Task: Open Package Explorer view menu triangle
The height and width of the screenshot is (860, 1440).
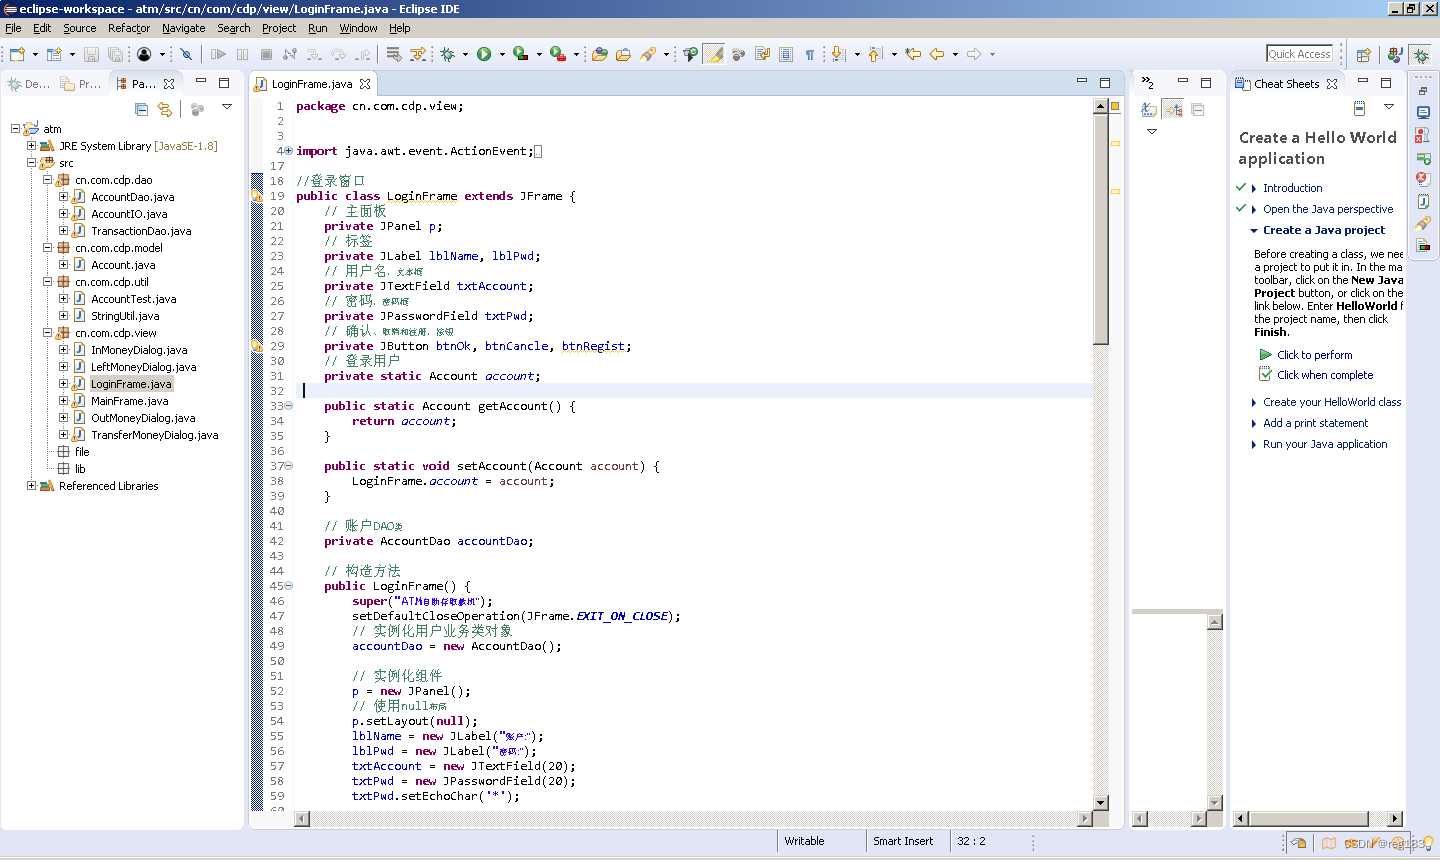Action: [x=227, y=107]
